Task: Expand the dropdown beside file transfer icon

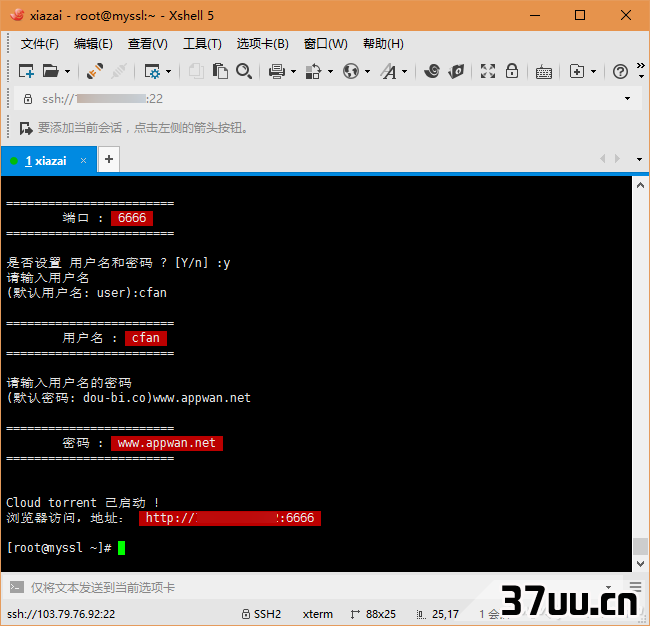Action: pos(594,72)
